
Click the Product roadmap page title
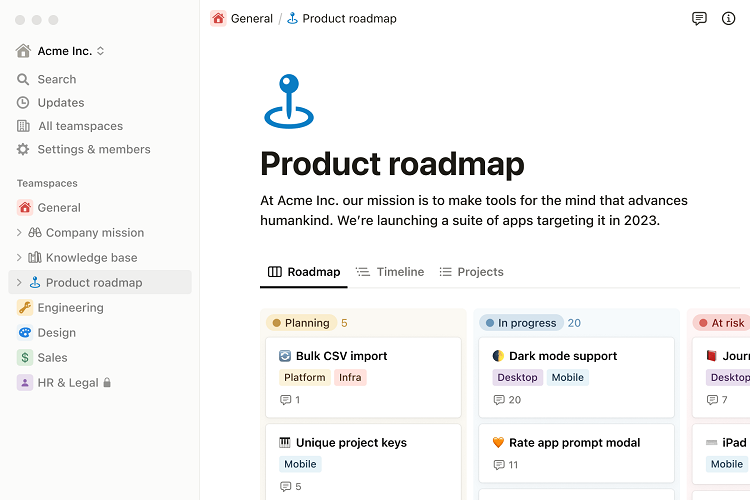click(x=392, y=164)
